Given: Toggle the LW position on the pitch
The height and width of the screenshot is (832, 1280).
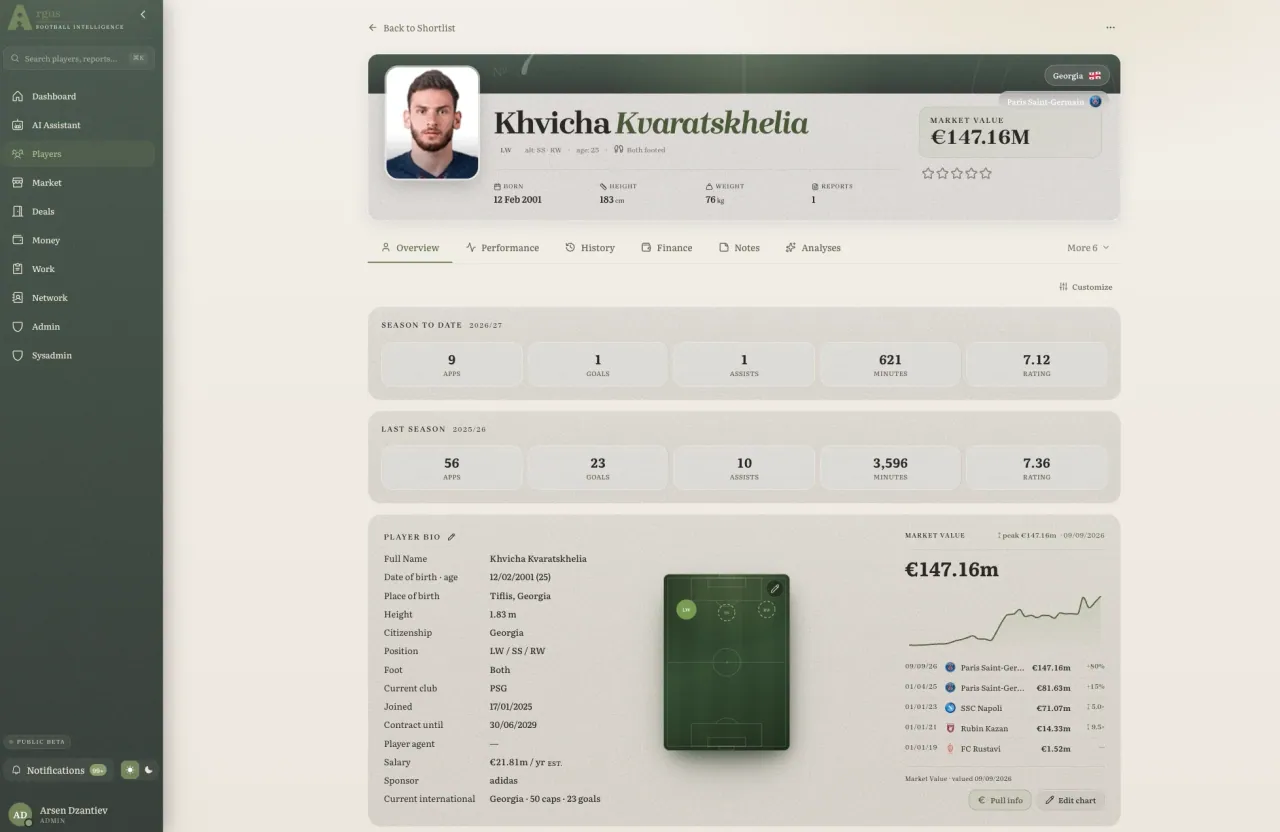Looking at the screenshot, I should [686, 609].
